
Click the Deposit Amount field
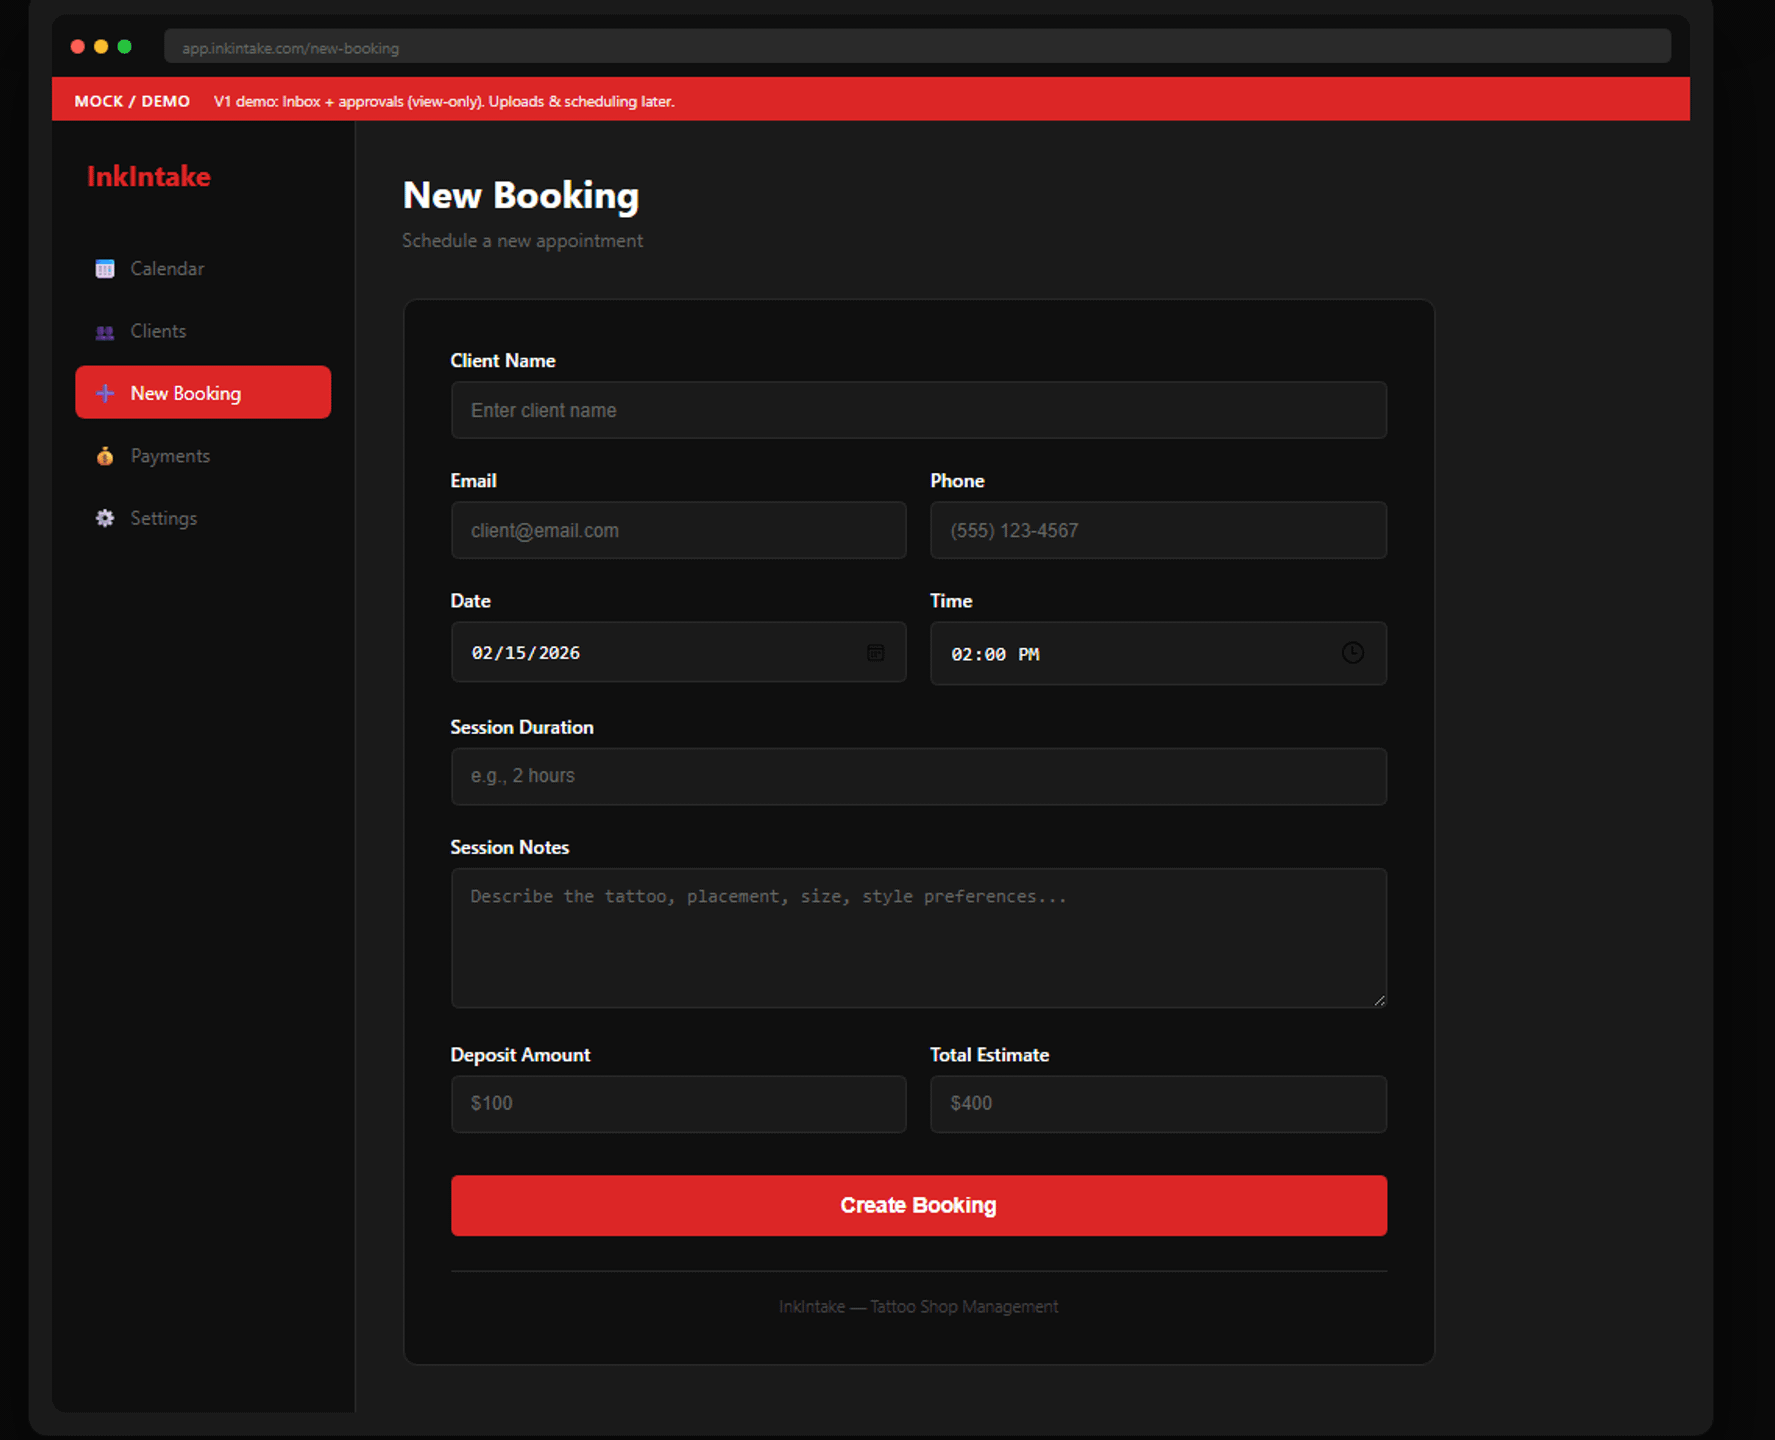coord(678,1104)
